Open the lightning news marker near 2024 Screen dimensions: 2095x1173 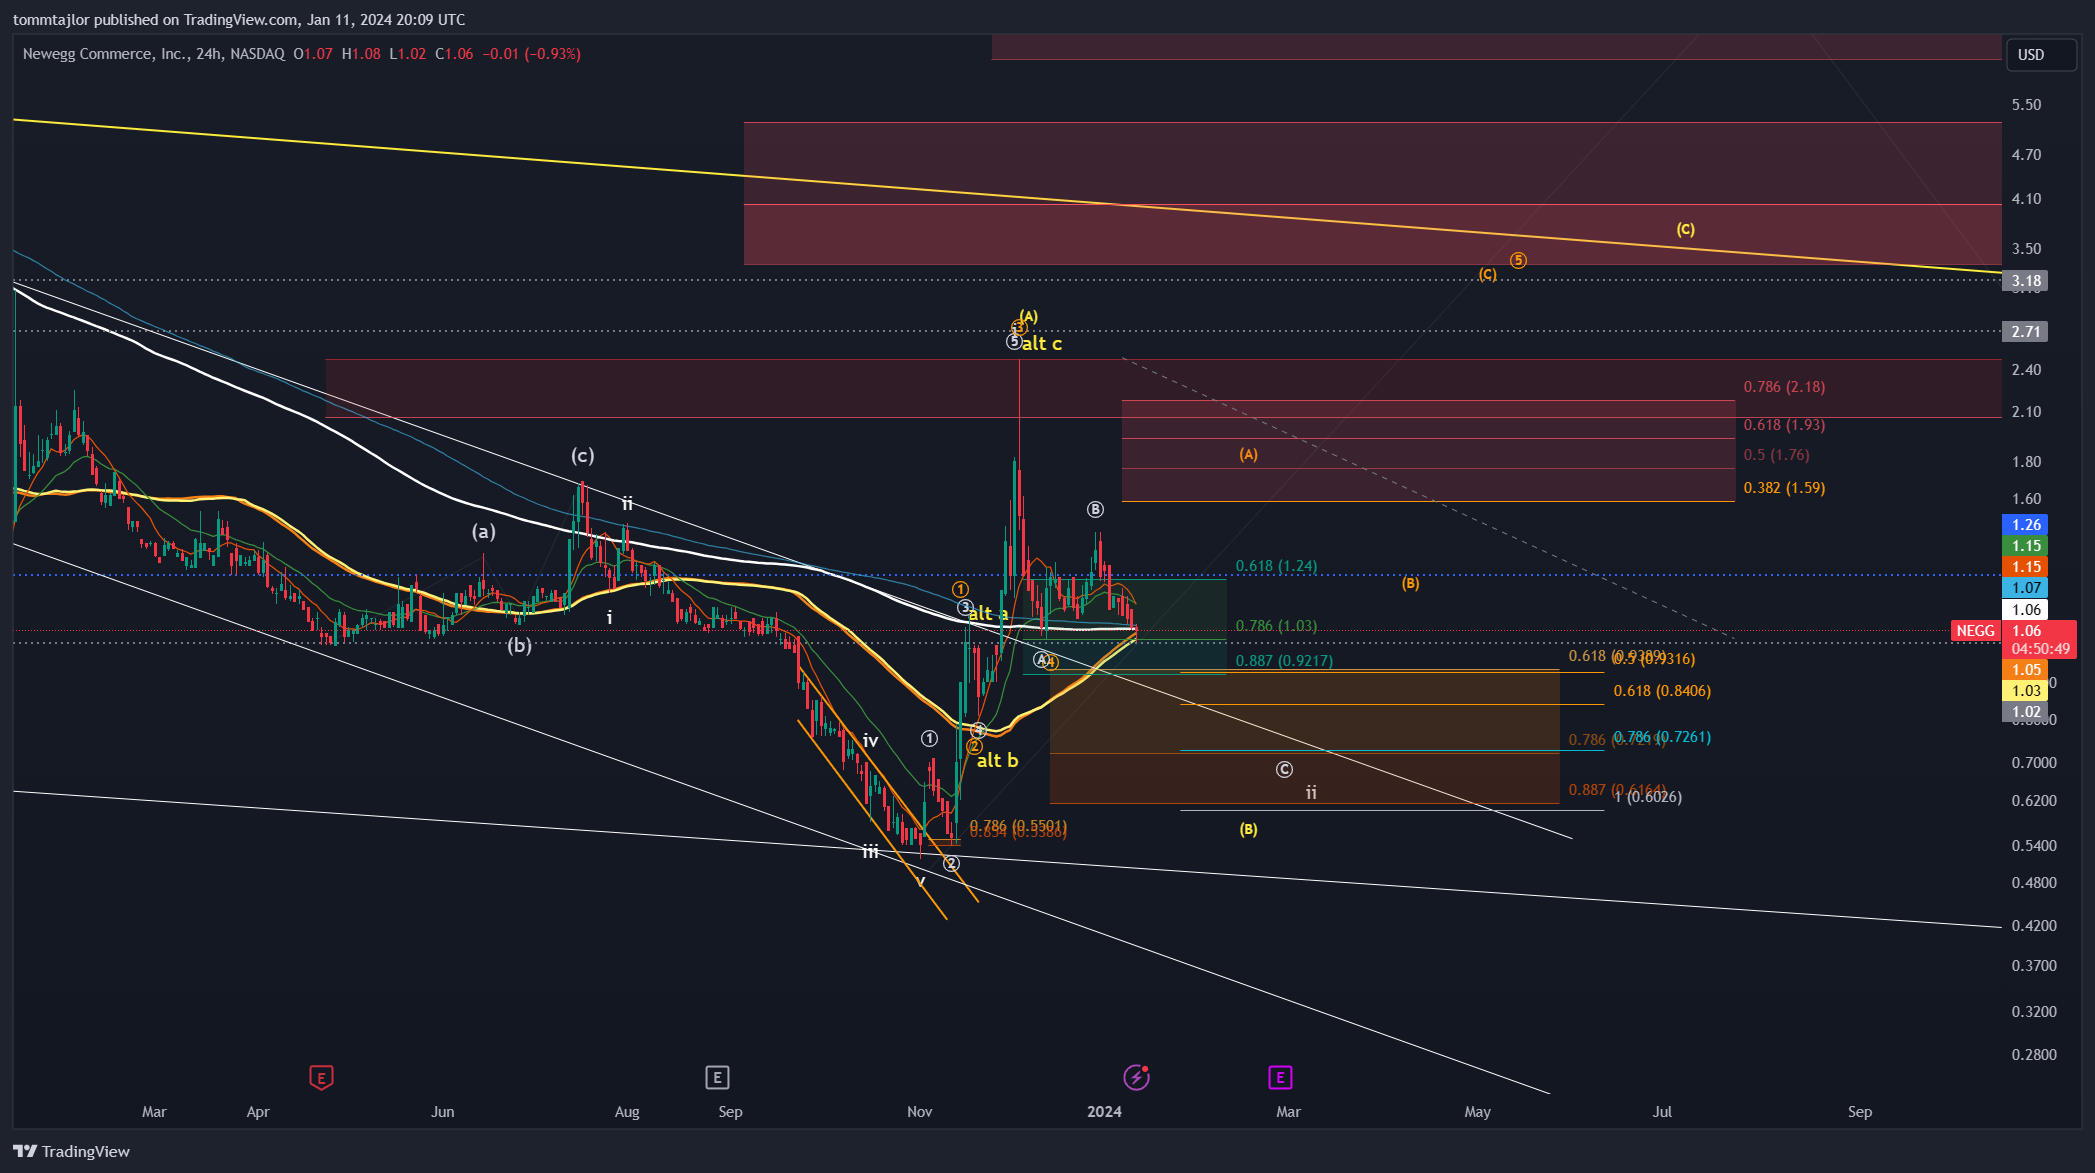point(1136,1077)
